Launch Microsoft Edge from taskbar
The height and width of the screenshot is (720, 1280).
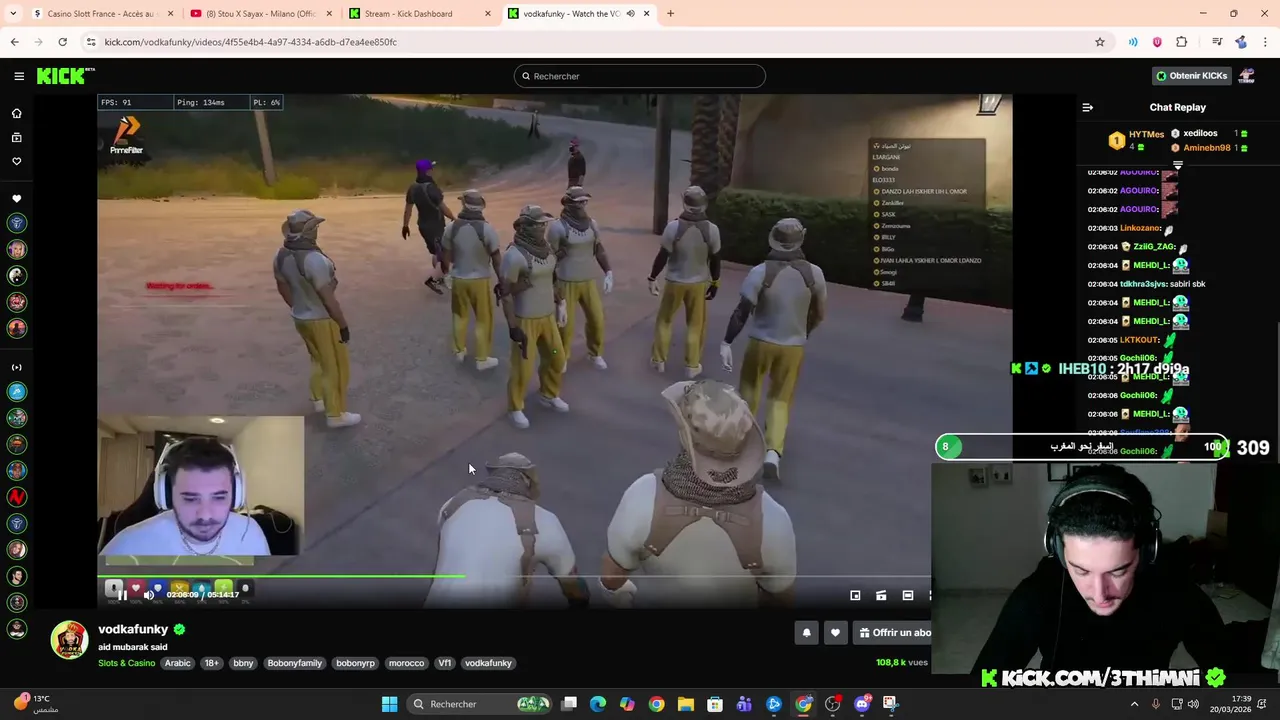point(598,704)
